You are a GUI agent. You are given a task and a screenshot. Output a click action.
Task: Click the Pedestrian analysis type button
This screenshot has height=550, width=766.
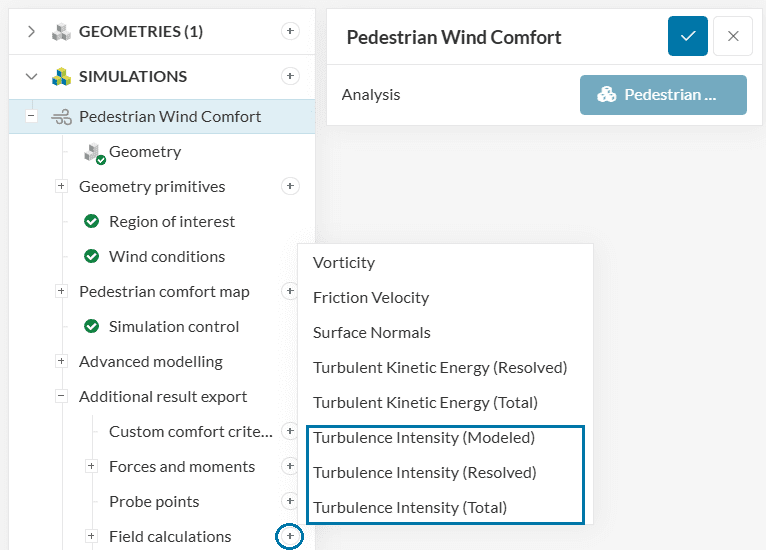pos(663,95)
